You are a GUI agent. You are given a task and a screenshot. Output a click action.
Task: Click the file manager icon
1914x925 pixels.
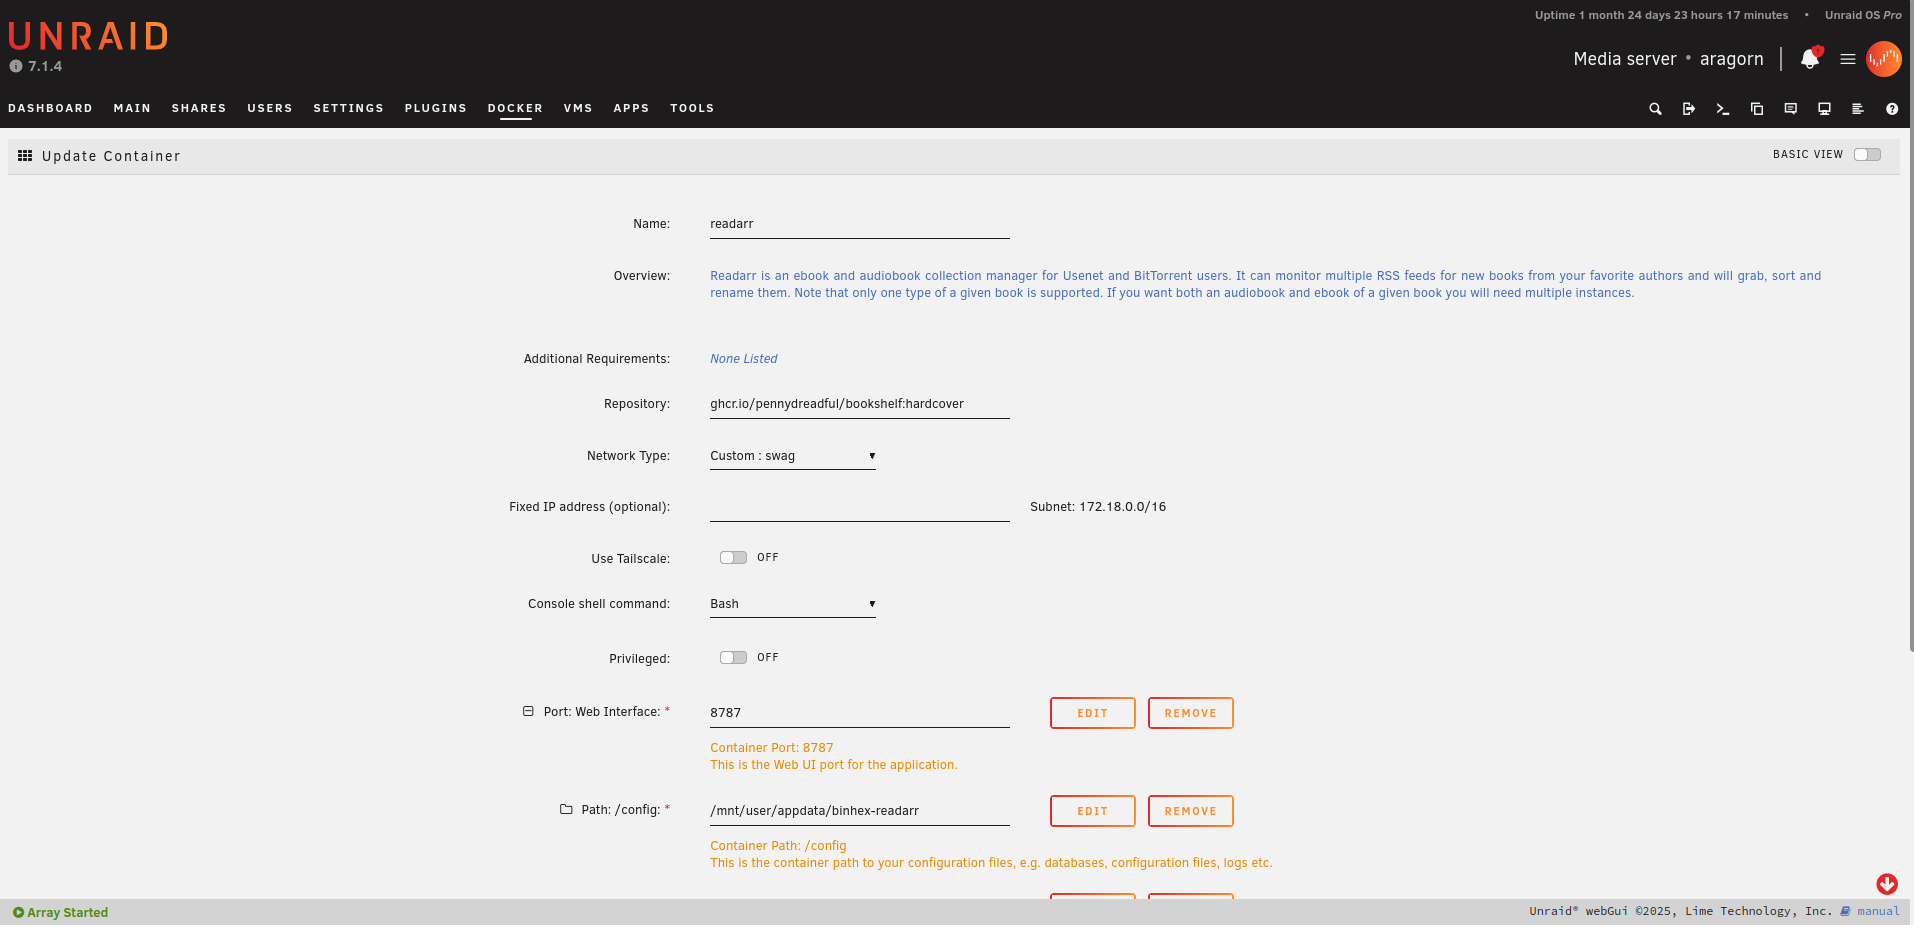coord(1757,109)
